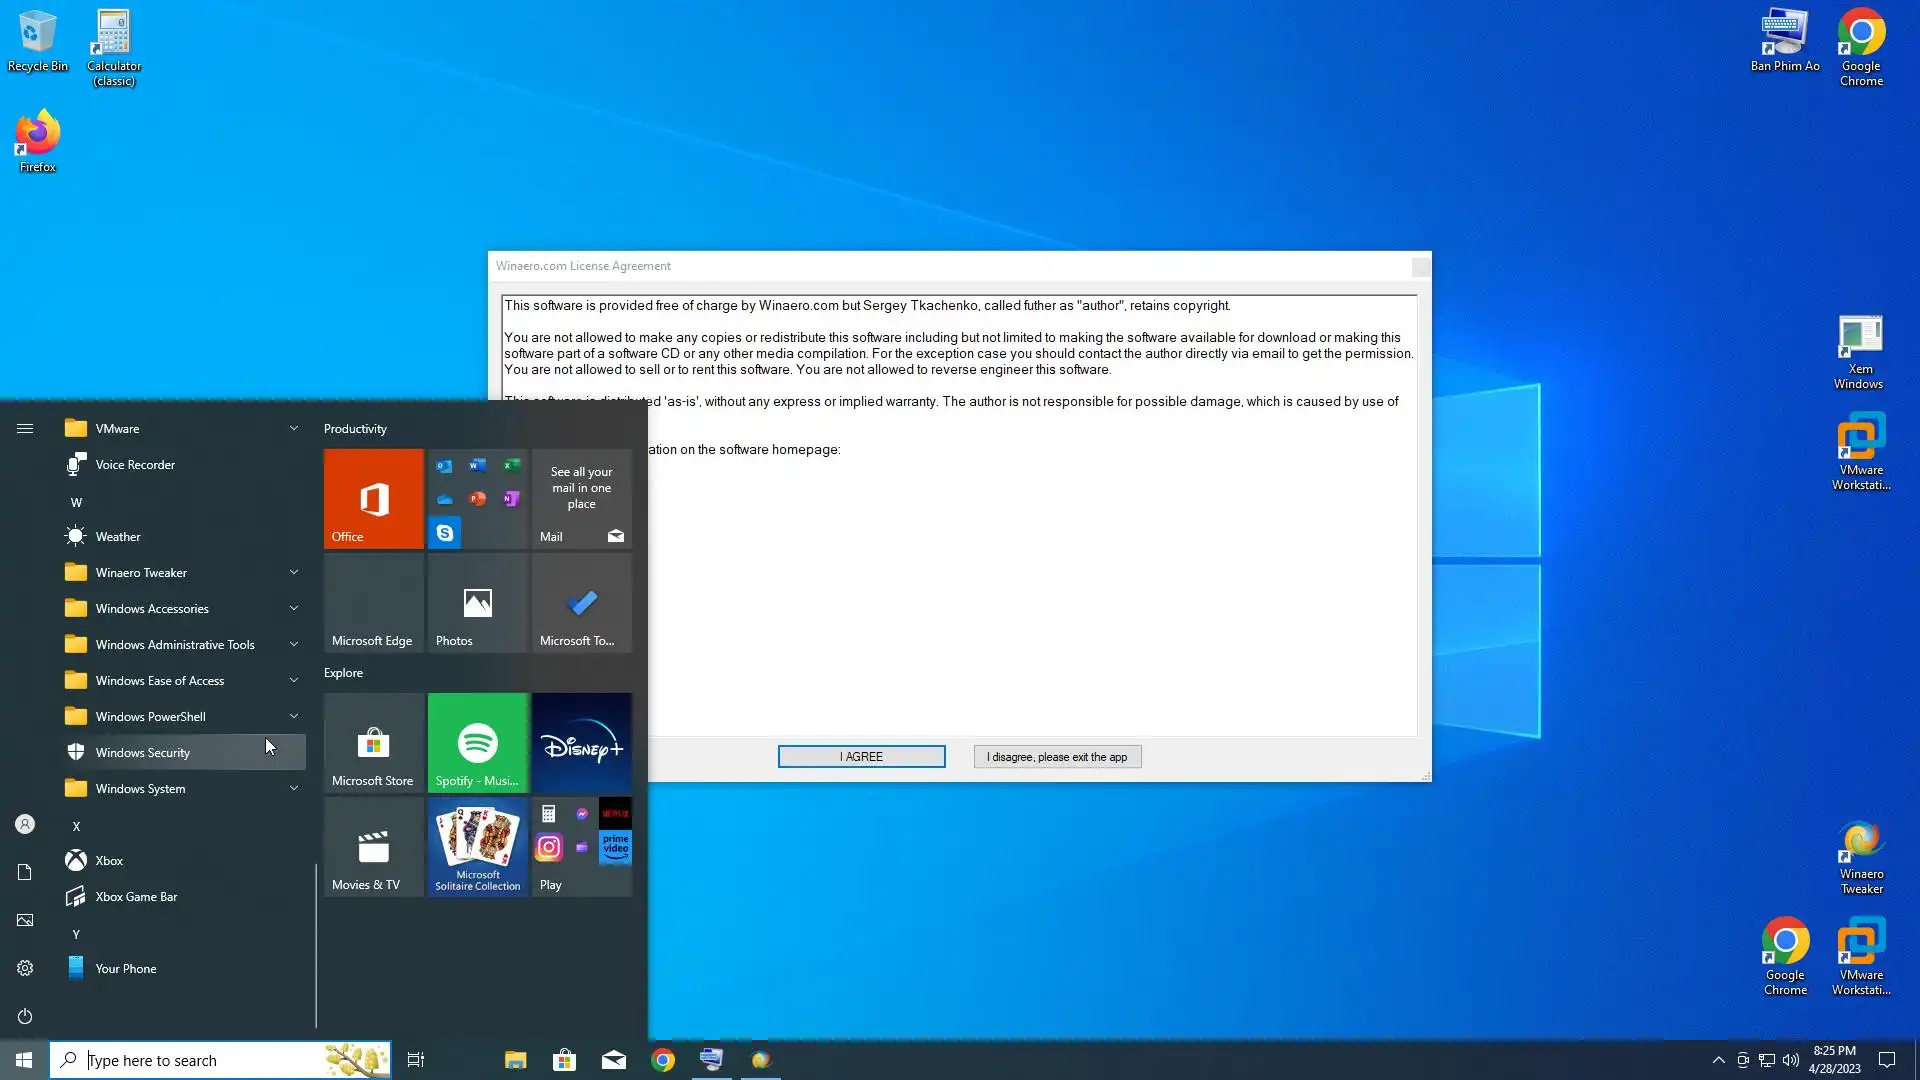Click the I AGREE button
The image size is (1920, 1080).
click(x=861, y=756)
